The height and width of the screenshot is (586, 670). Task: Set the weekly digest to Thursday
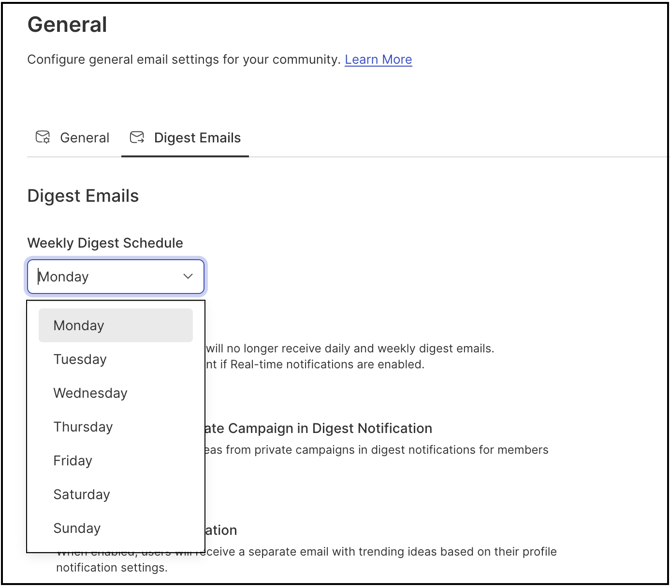click(x=83, y=427)
